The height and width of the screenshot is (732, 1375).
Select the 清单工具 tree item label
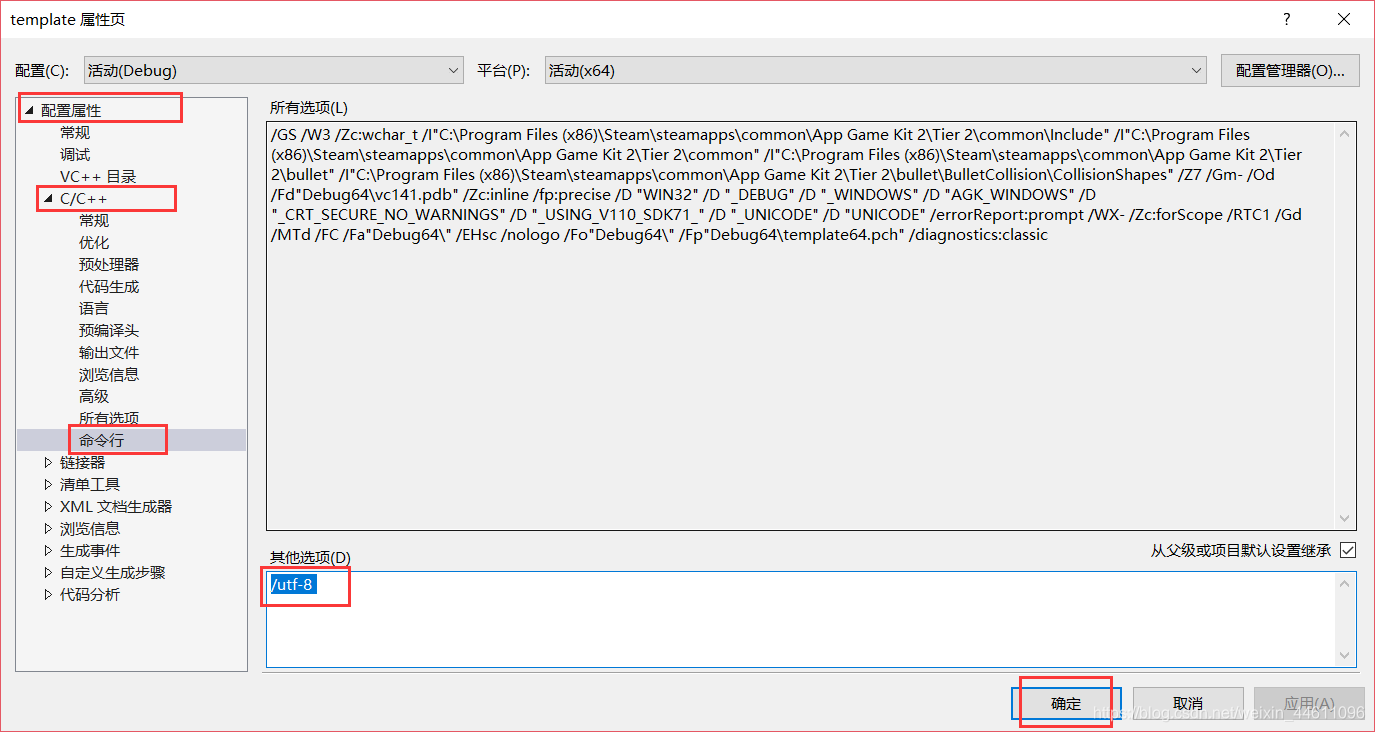90,485
